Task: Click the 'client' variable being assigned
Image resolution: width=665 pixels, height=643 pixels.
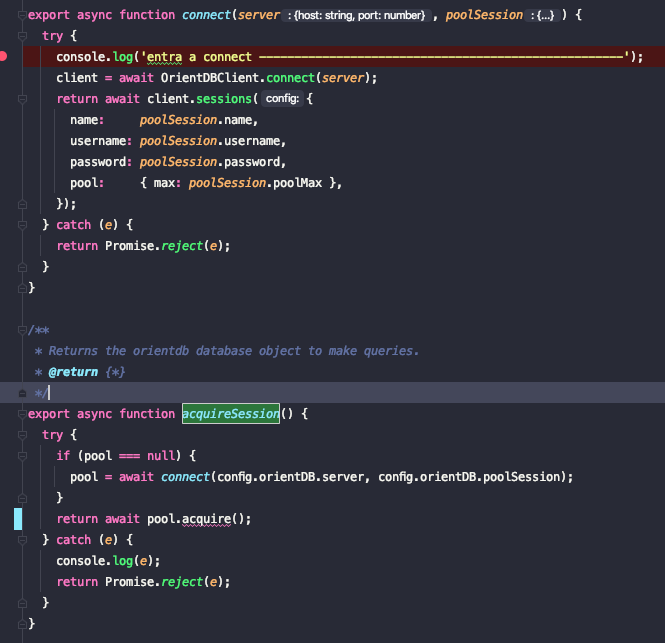Action: tap(77, 78)
